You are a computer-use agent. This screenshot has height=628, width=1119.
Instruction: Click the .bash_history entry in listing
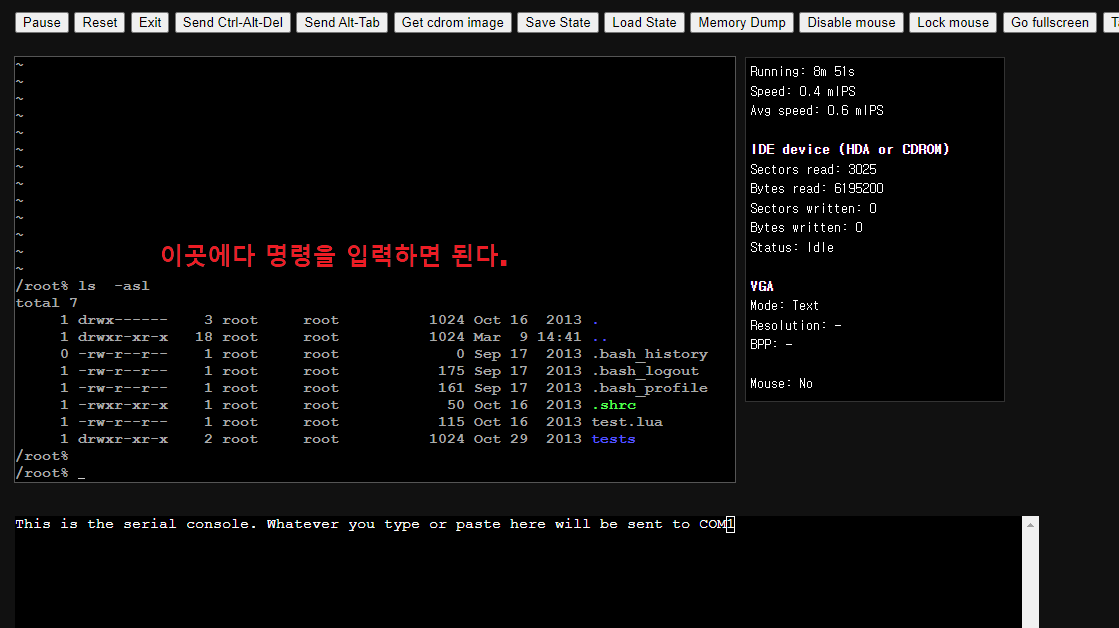tap(649, 354)
